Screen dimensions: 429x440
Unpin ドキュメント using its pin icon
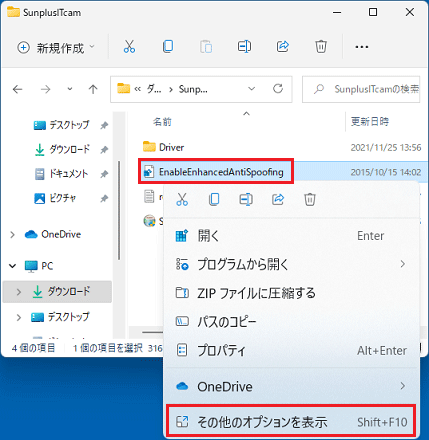[x=104, y=174]
